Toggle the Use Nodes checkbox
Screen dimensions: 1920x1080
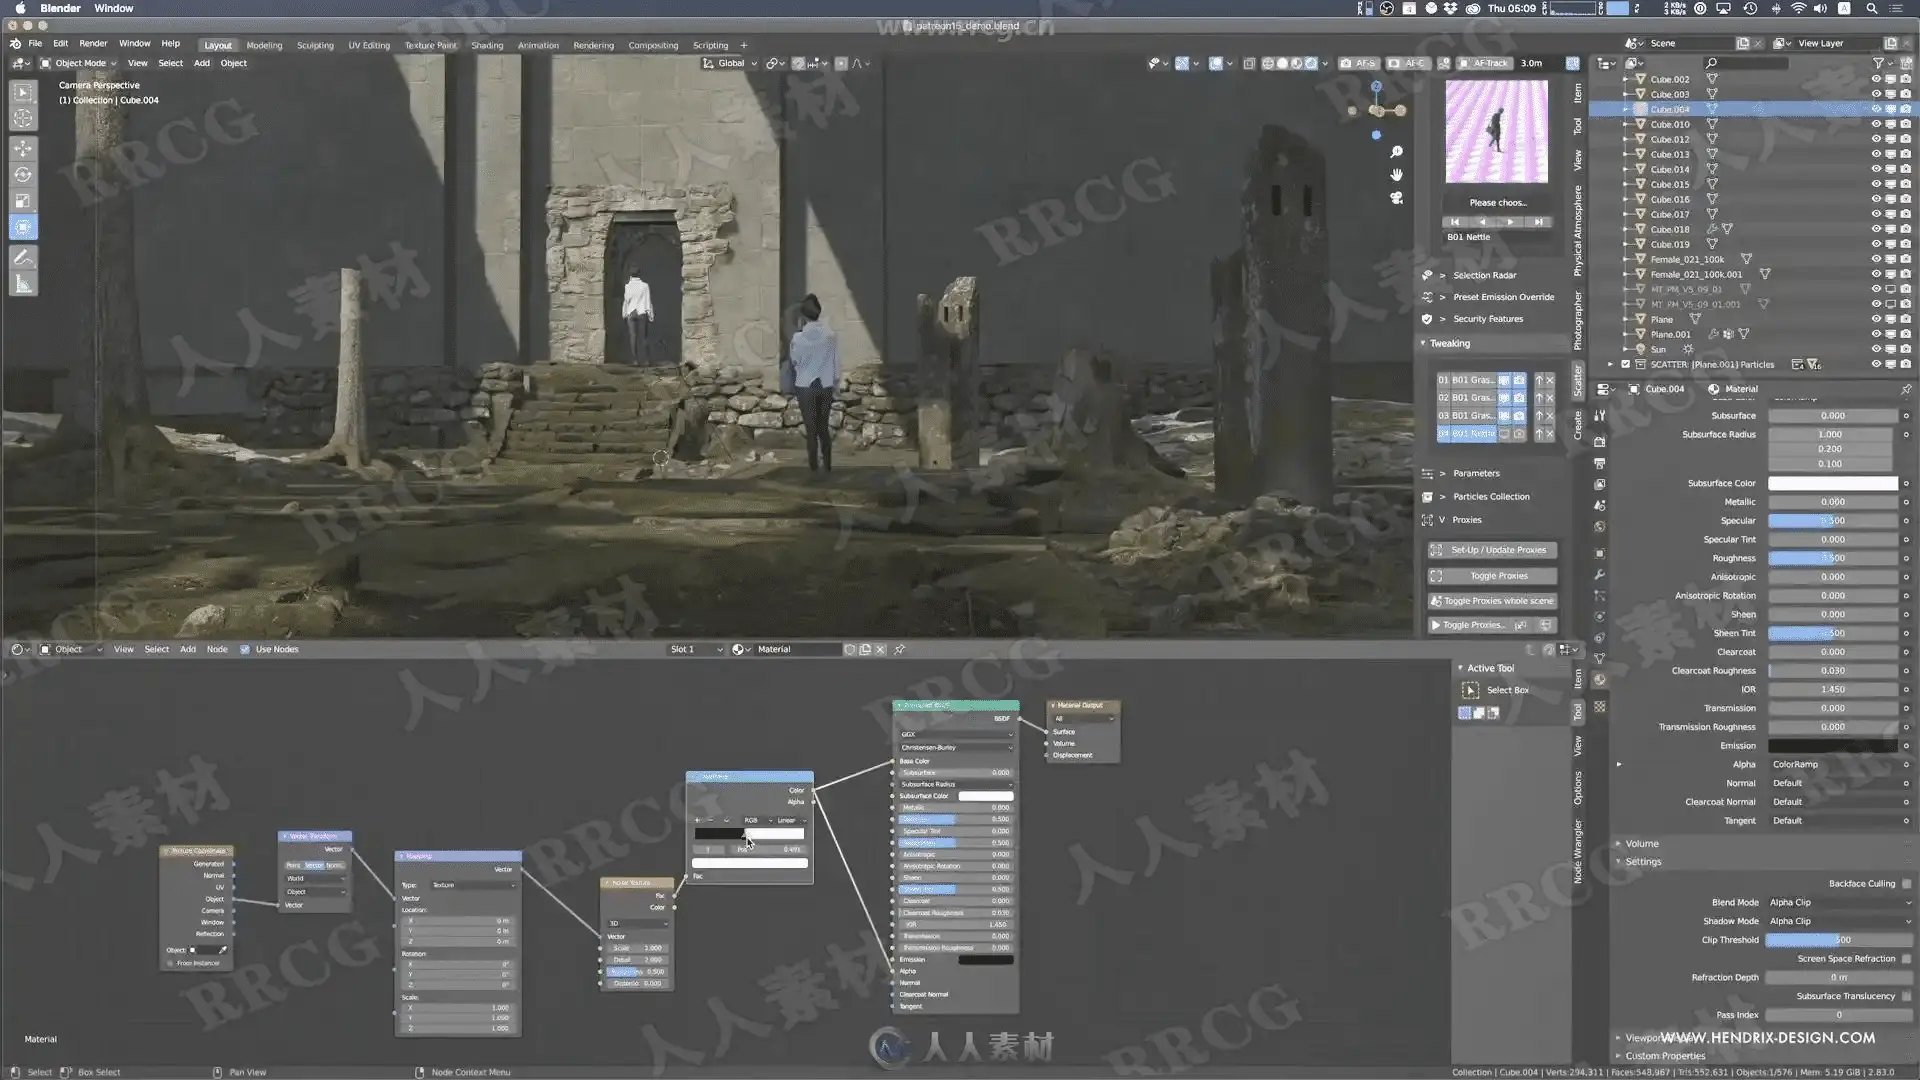[x=245, y=649]
